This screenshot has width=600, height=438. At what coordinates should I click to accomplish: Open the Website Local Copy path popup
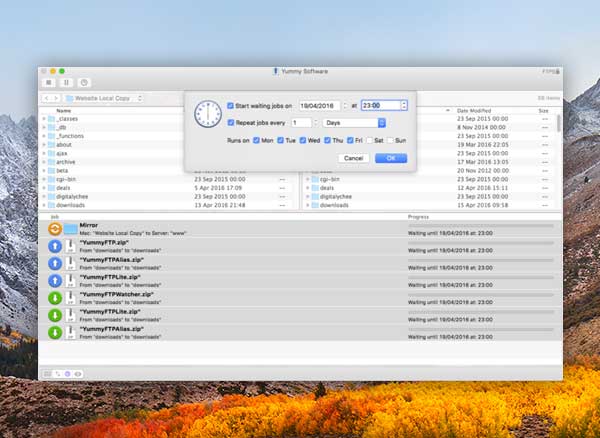point(104,98)
